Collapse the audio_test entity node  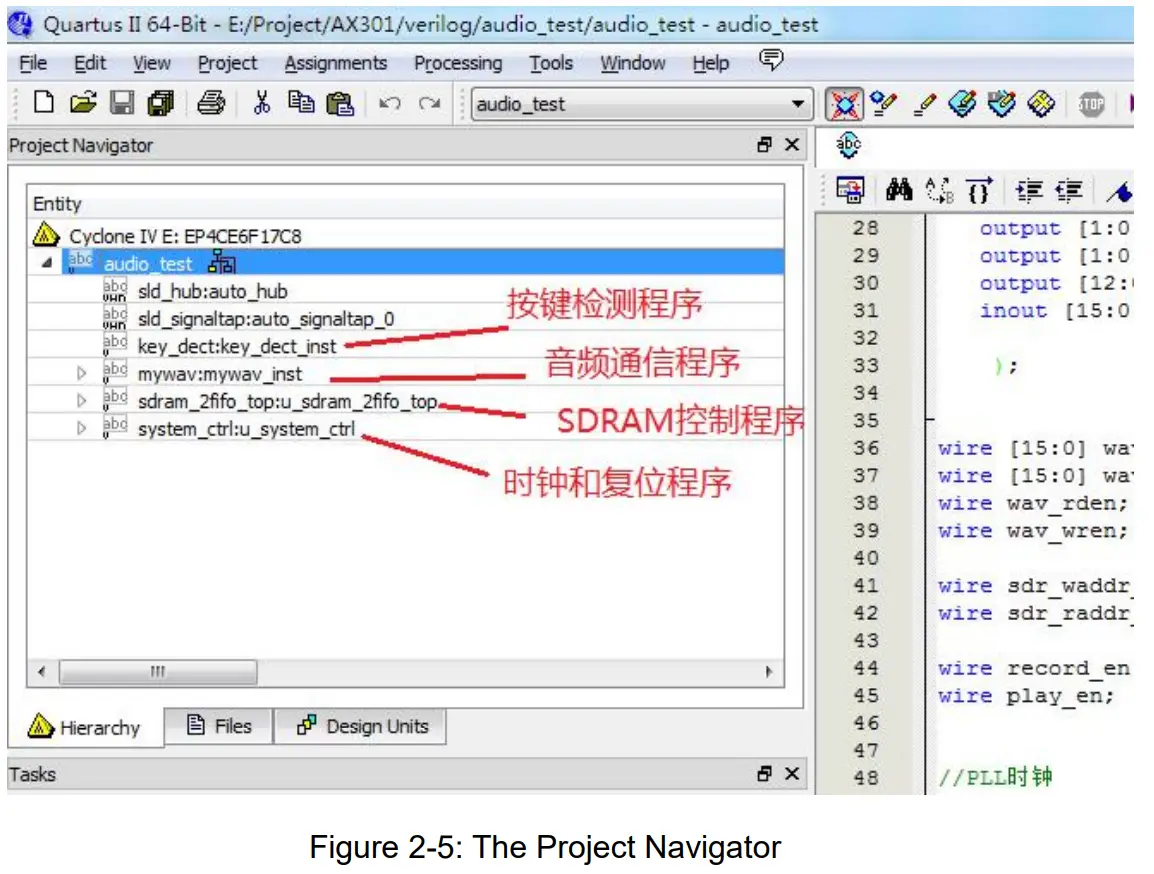coord(47,263)
